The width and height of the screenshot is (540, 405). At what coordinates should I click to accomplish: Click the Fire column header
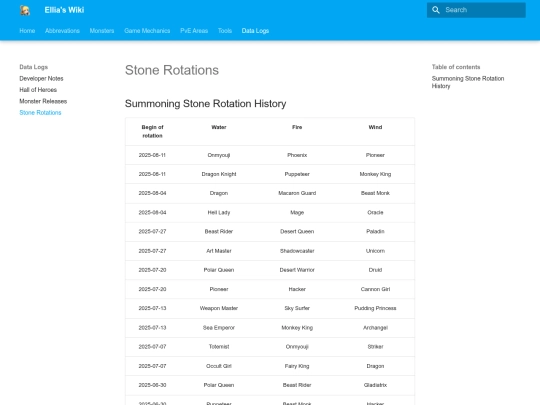tap(297, 127)
